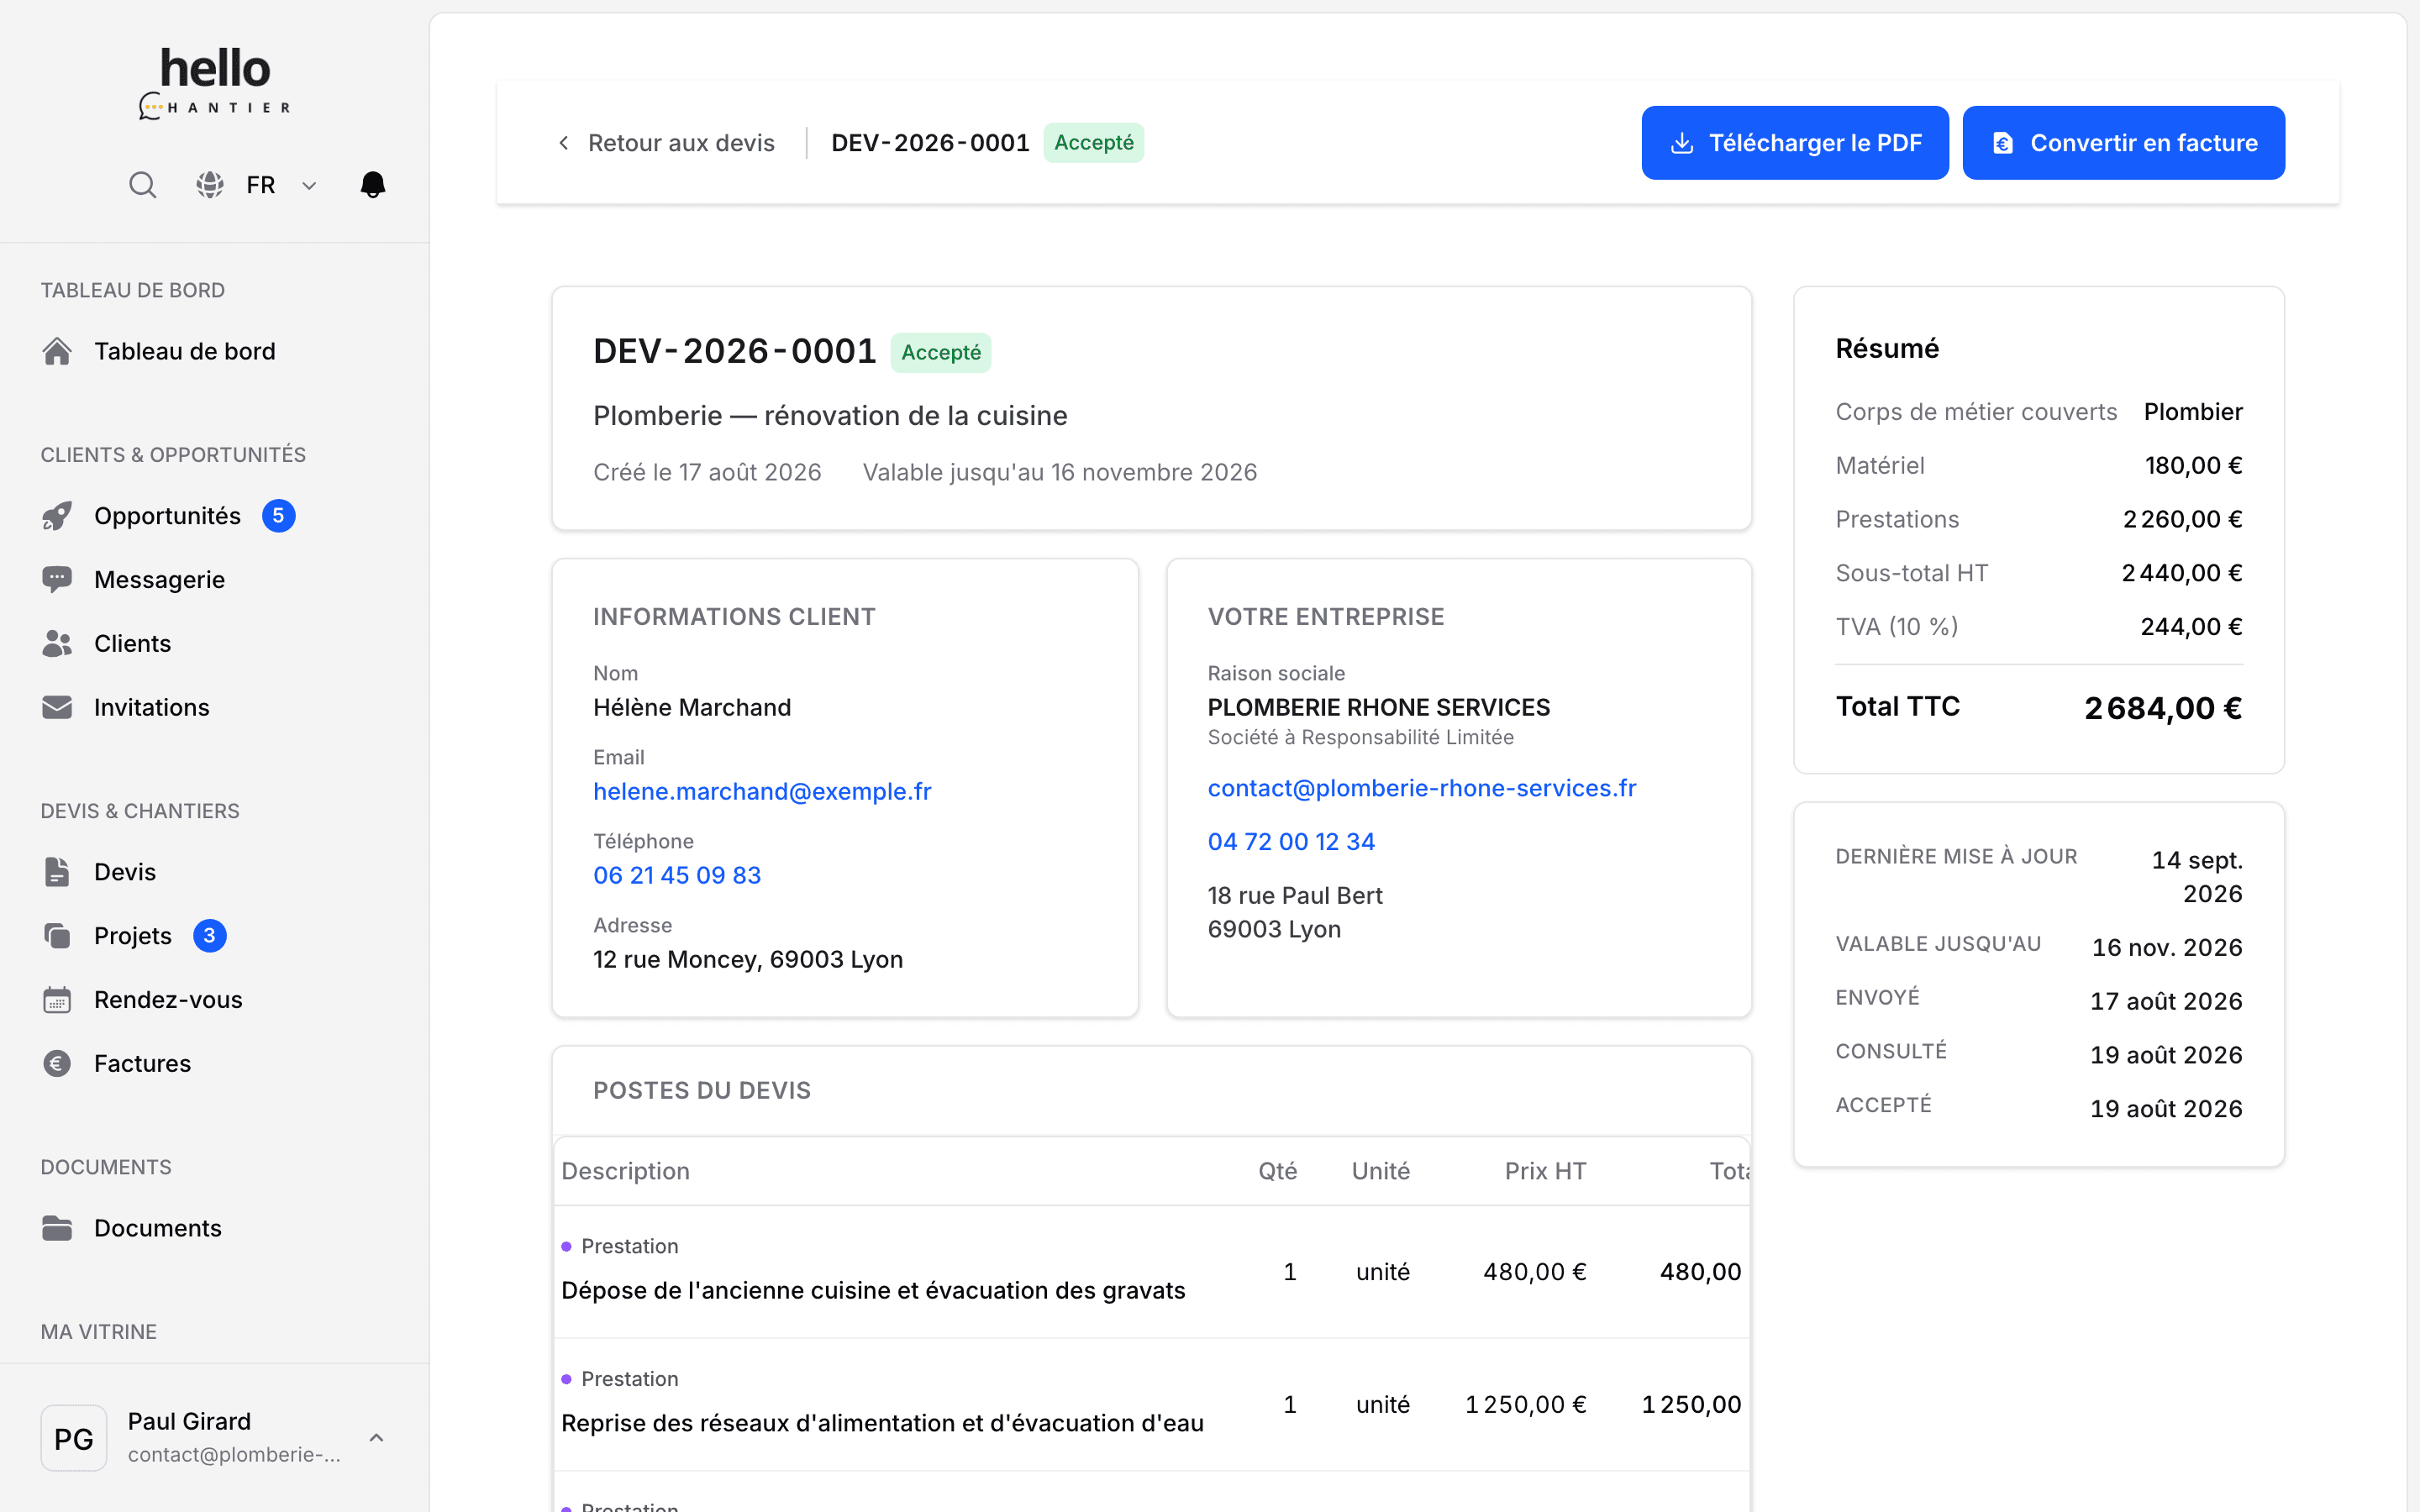Click the Devis document icon
The image size is (2420, 1512).
coord(57,872)
